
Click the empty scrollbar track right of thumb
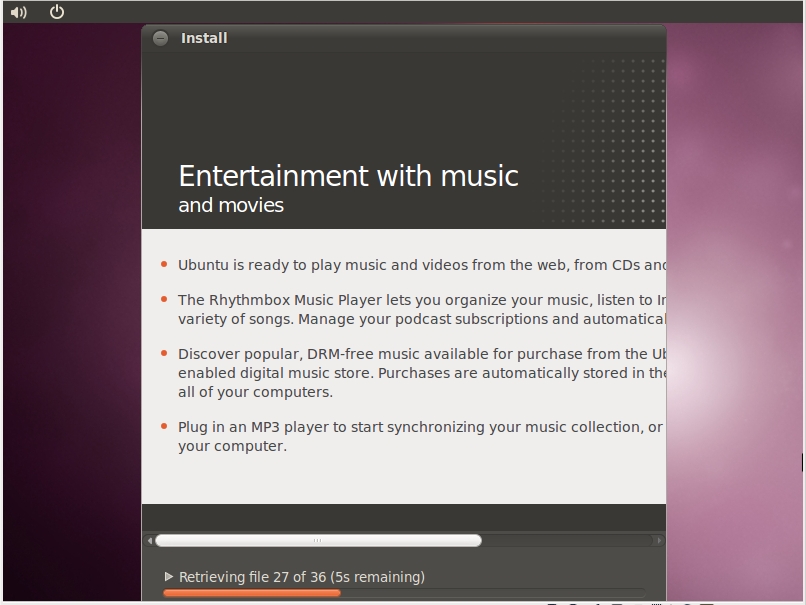pos(567,540)
